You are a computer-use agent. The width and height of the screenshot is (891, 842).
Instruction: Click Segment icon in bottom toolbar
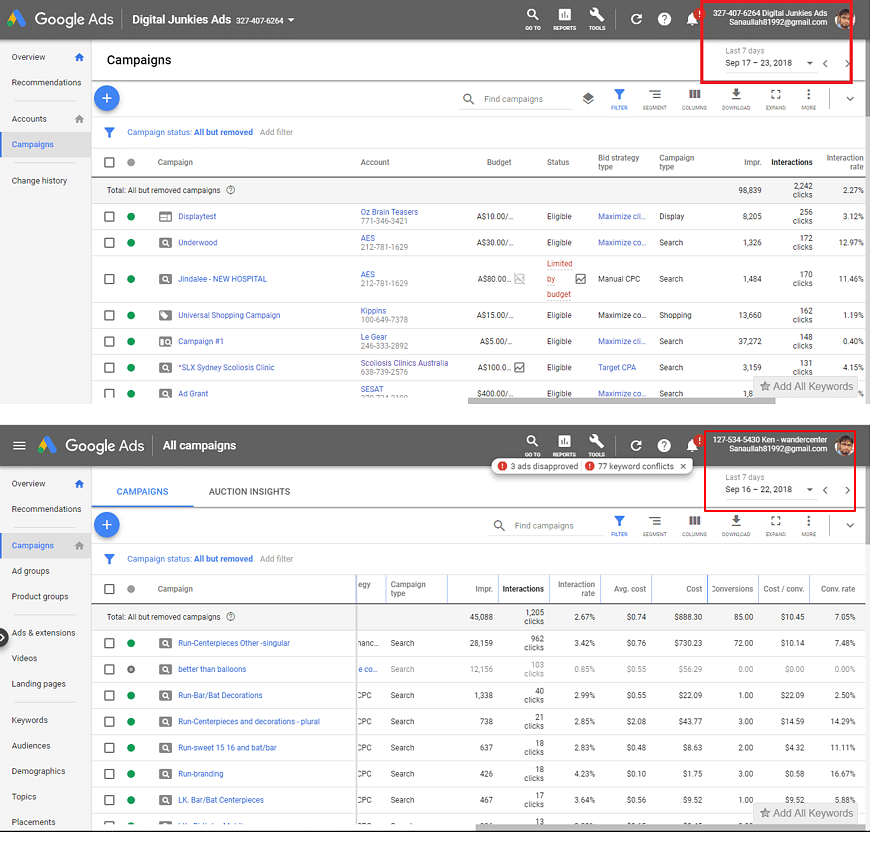(x=655, y=526)
